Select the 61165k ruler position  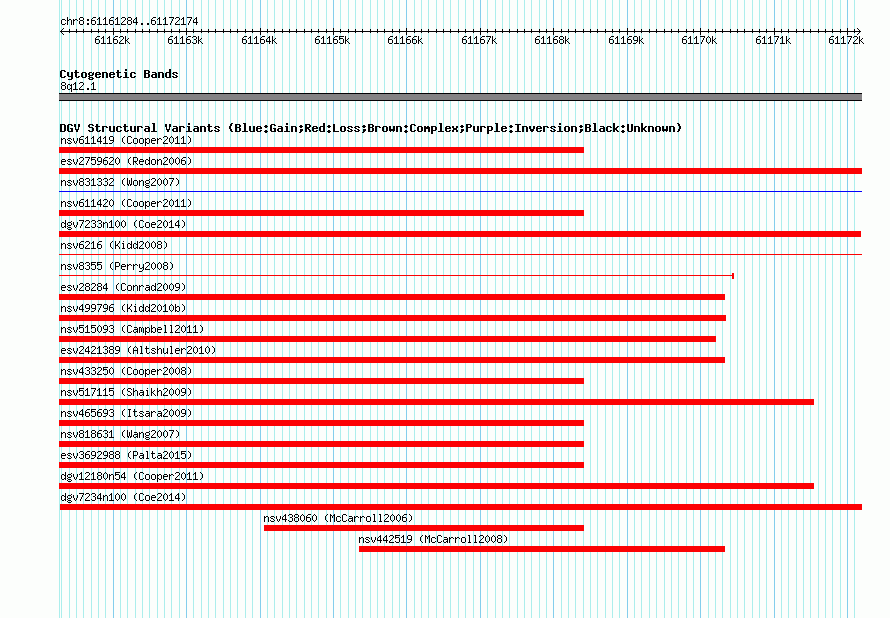point(332,40)
